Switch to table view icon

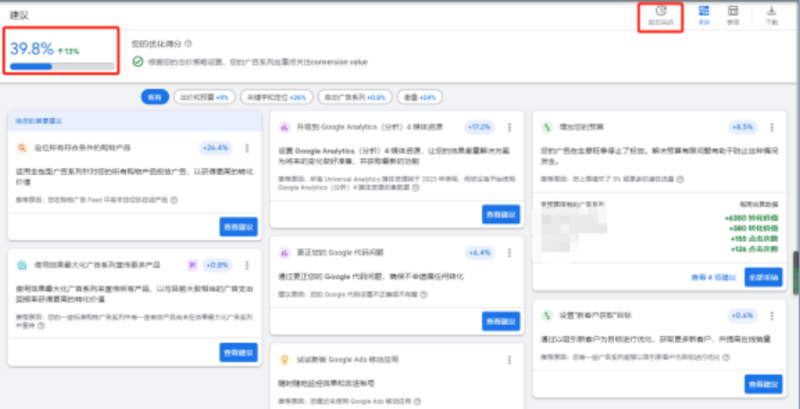pyautogui.click(x=733, y=11)
